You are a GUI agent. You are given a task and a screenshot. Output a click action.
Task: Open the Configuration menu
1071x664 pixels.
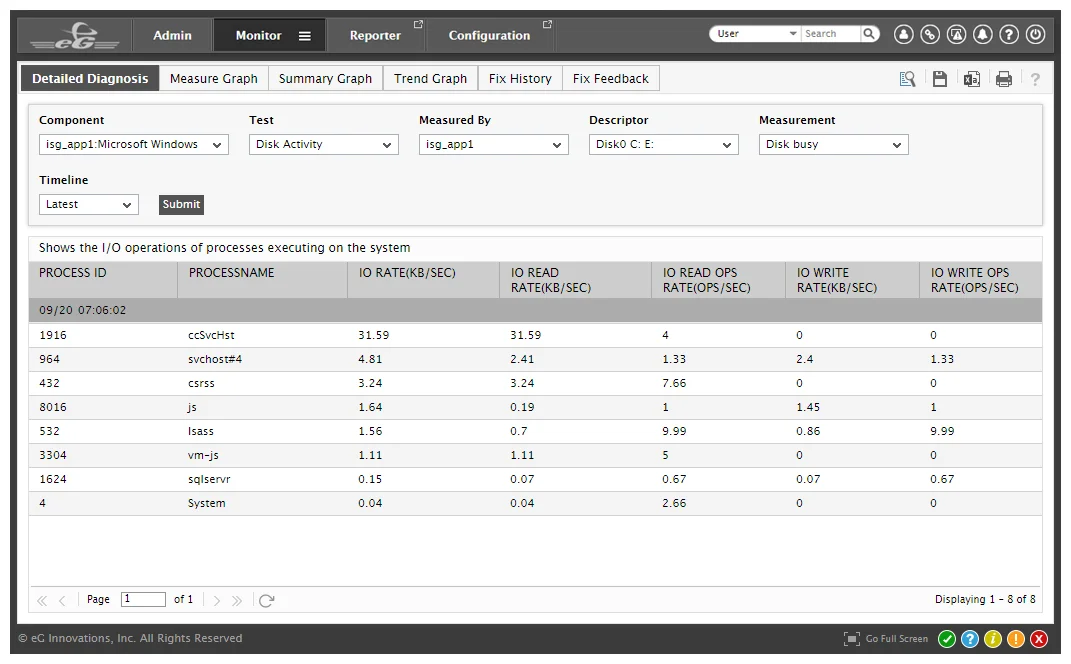click(x=489, y=36)
